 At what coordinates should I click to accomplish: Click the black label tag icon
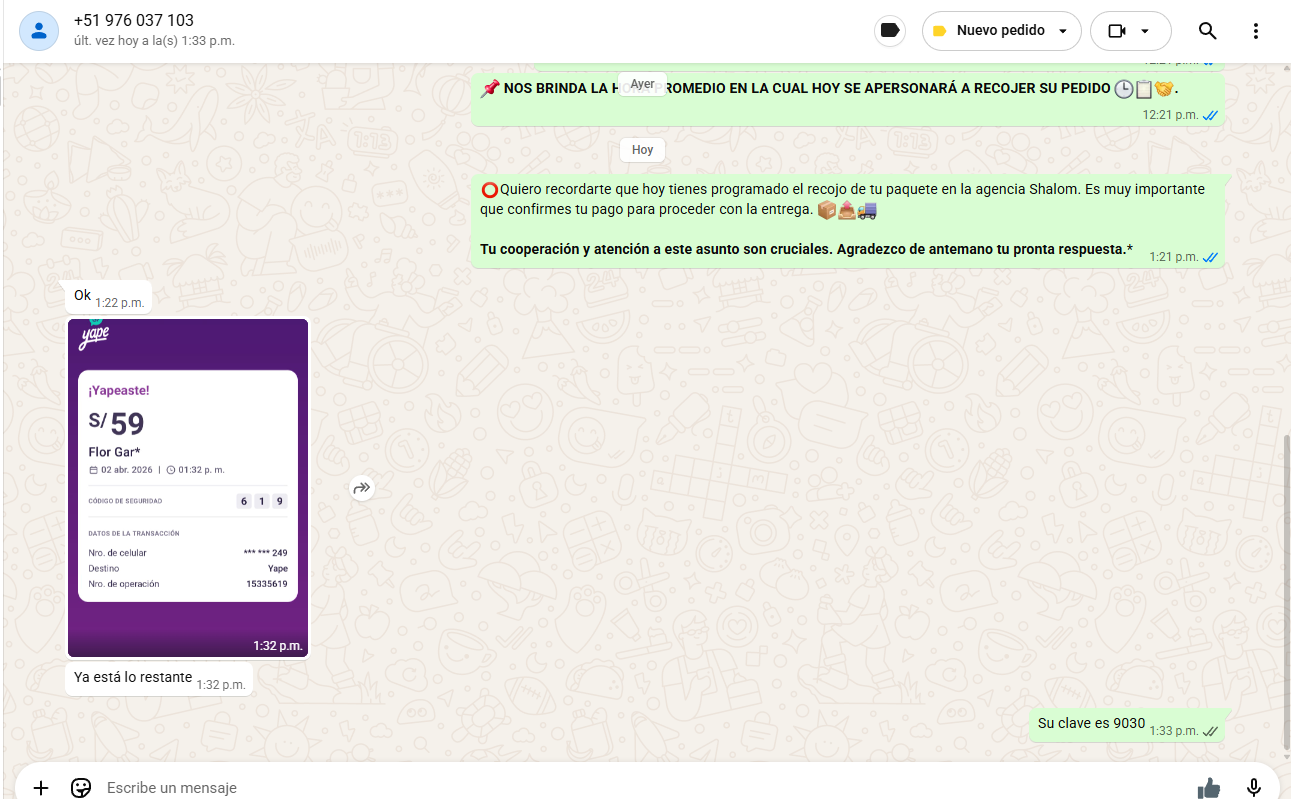[x=889, y=31]
